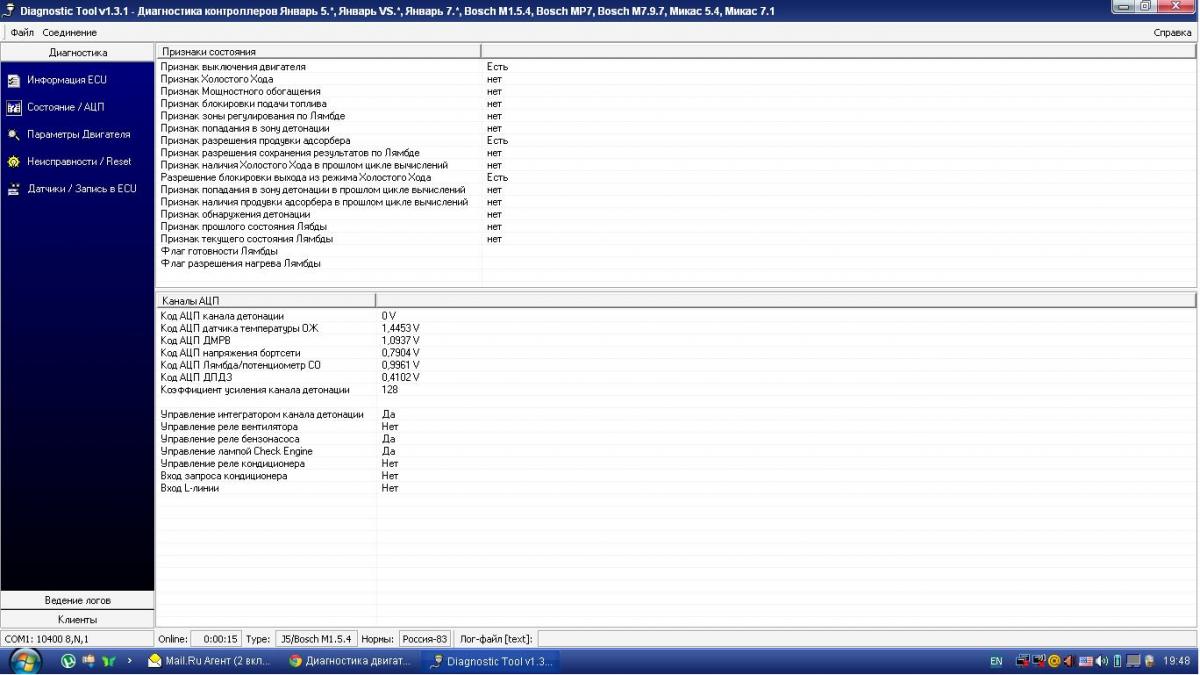Select row Код АЦП Лямбда/потенциометр СО
1200x675 pixels.
[x=676, y=365]
